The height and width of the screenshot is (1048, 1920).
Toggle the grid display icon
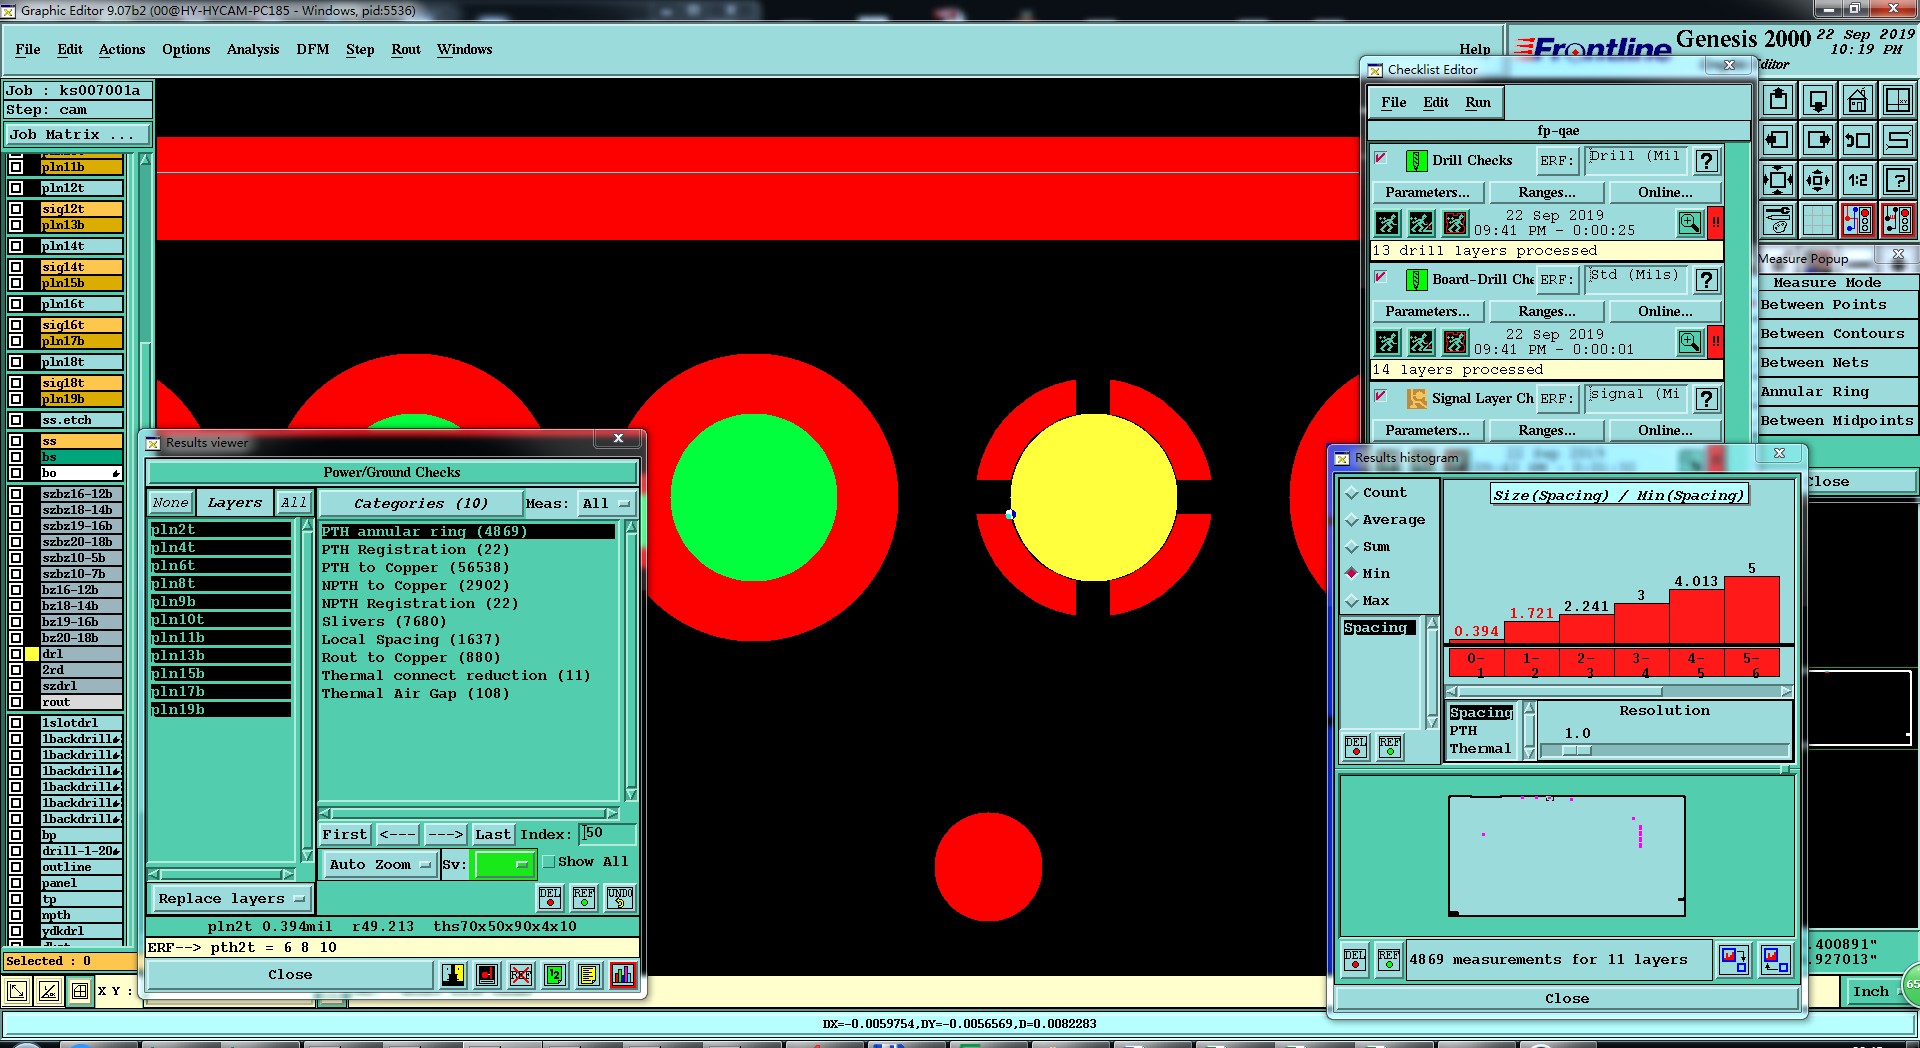[x=1818, y=220]
